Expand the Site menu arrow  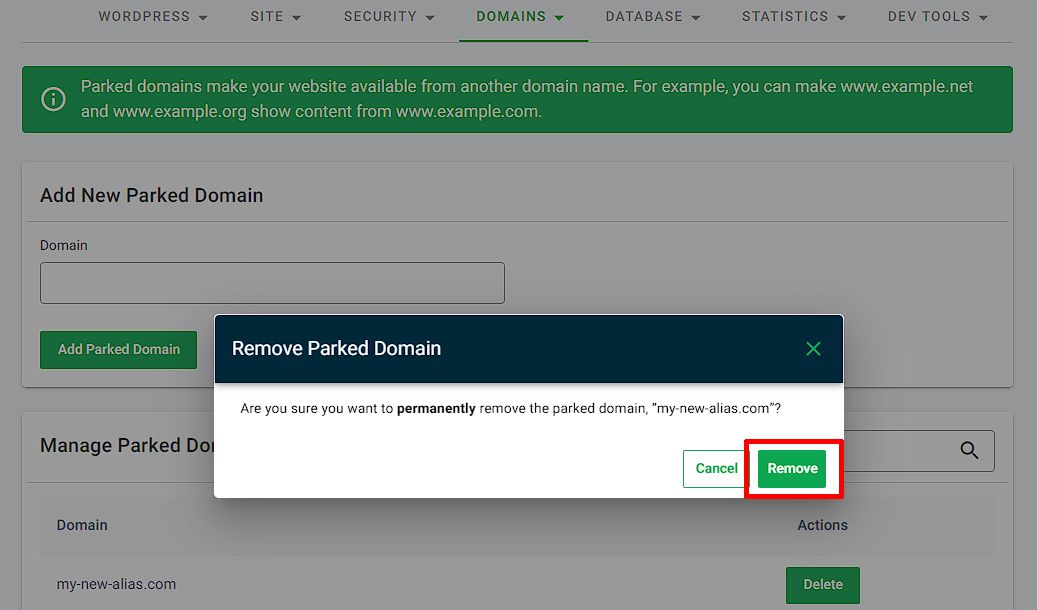tap(296, 18)
